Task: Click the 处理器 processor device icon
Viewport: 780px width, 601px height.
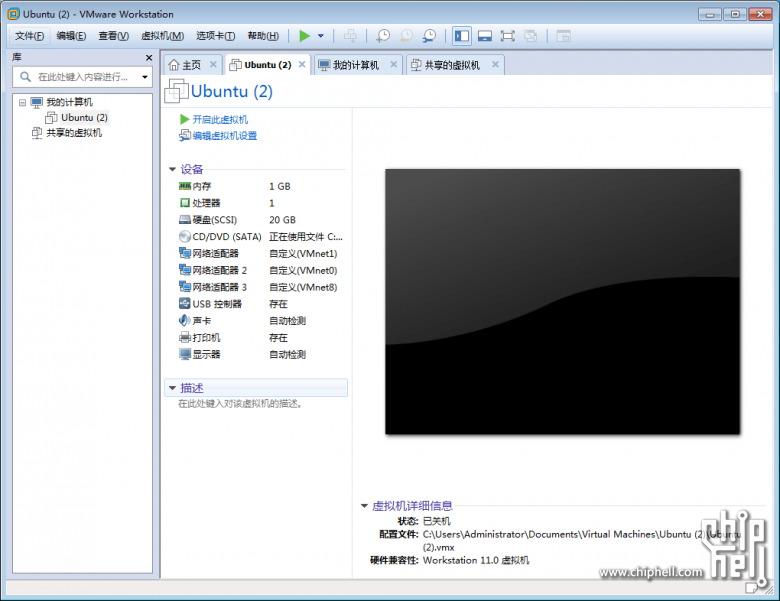Action: (x=185, y=203)
